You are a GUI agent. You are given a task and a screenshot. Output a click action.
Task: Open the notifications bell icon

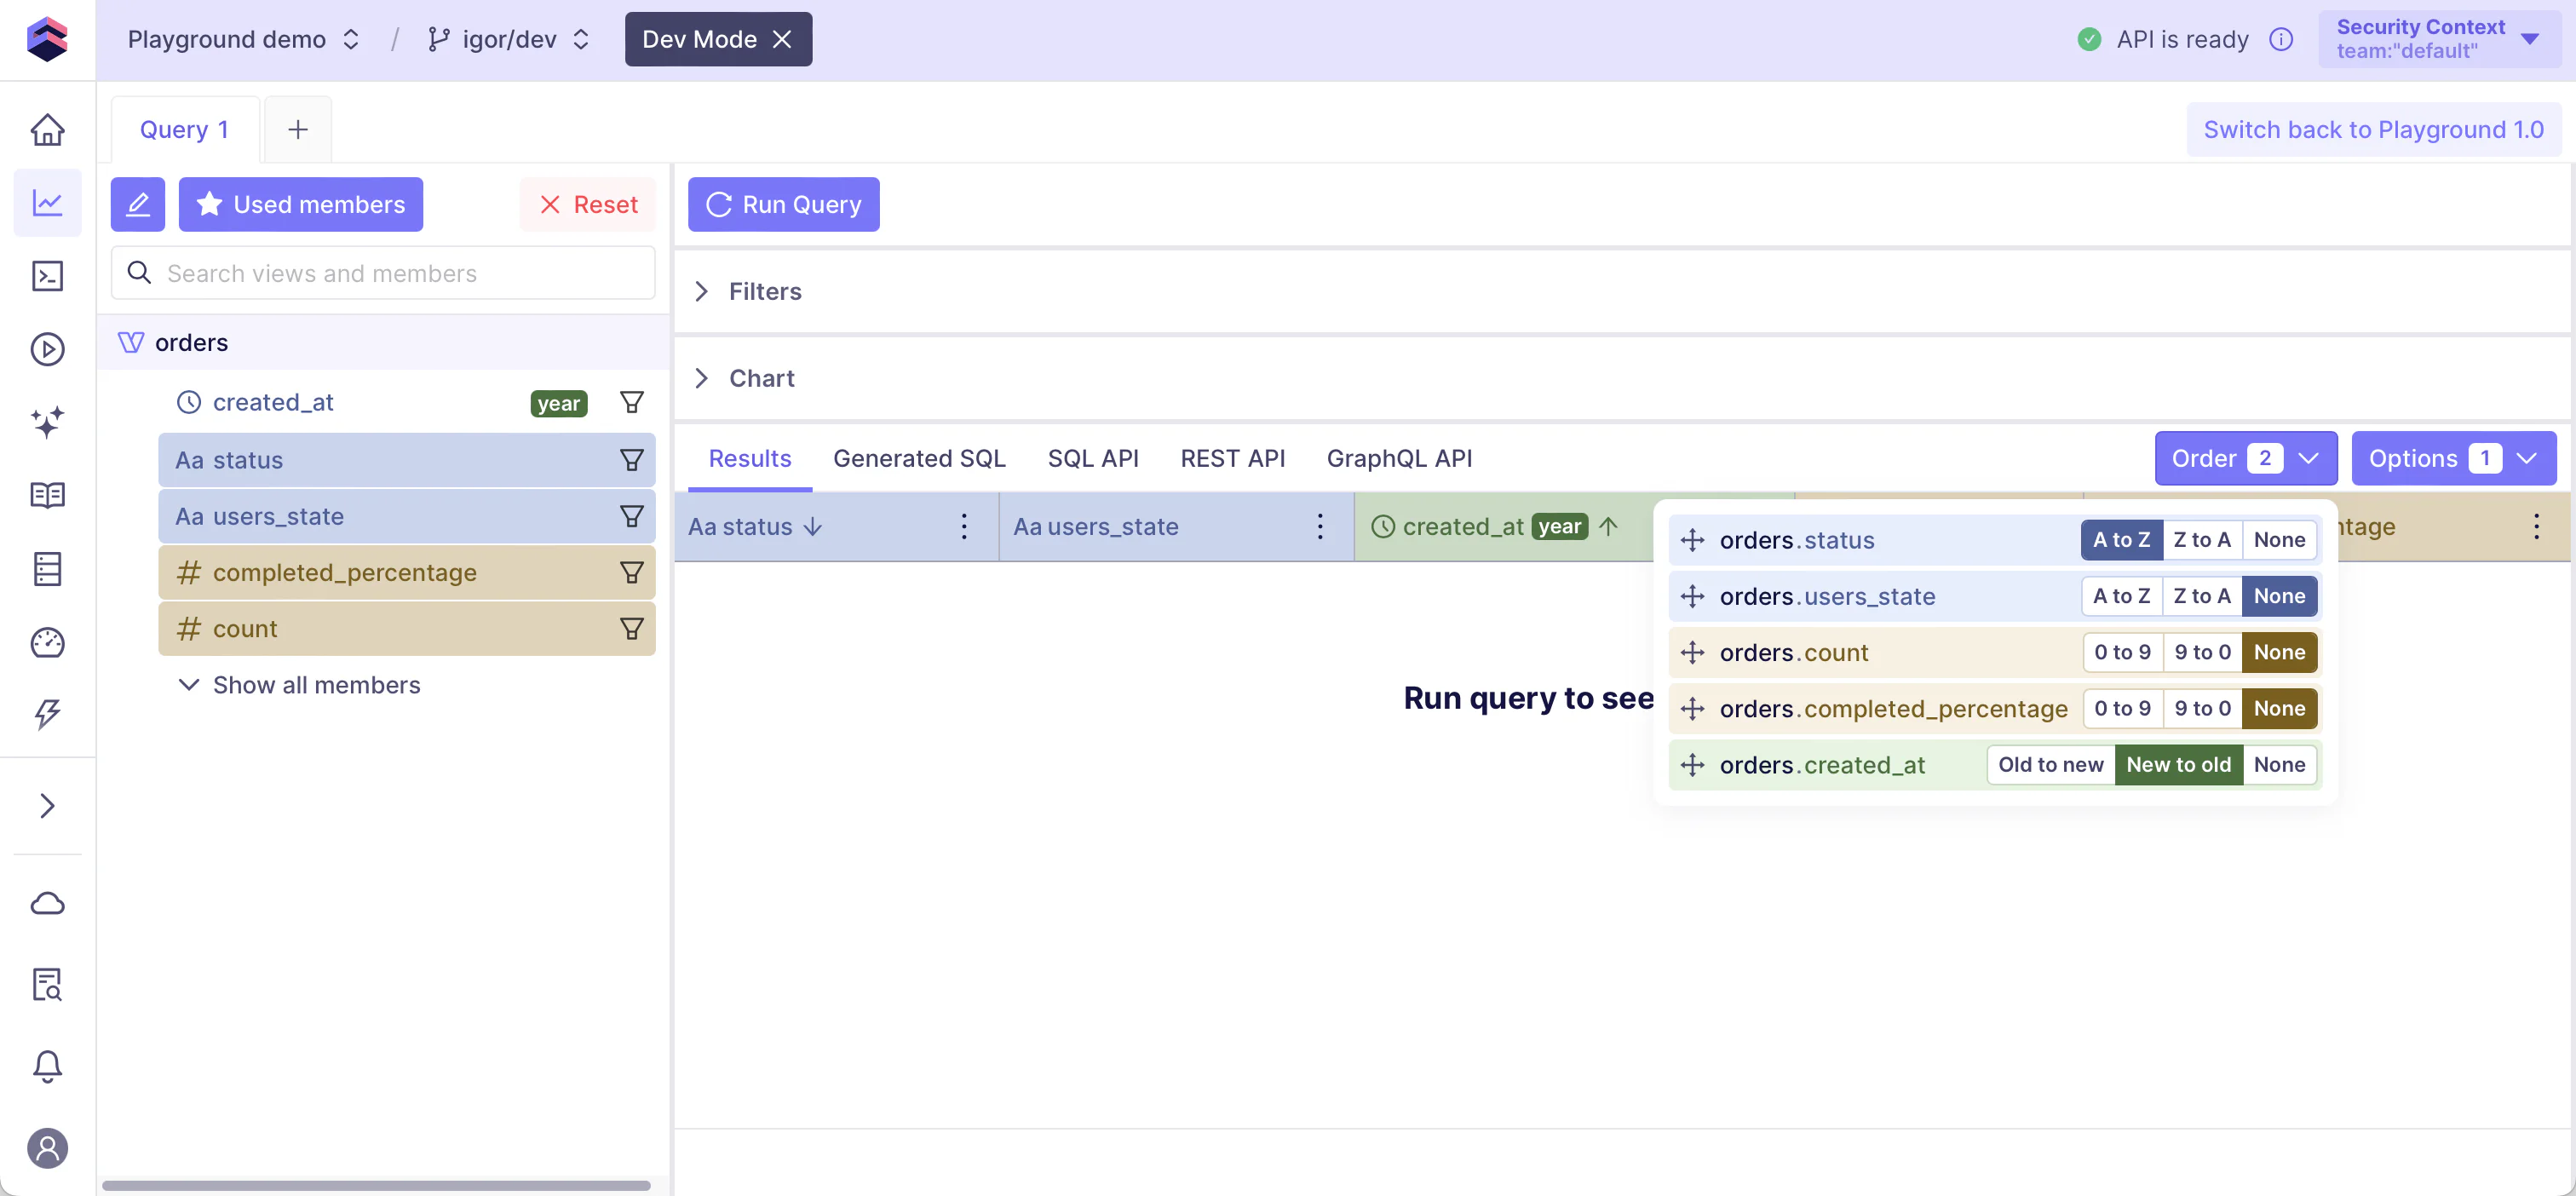click(x=47, y=1066)
